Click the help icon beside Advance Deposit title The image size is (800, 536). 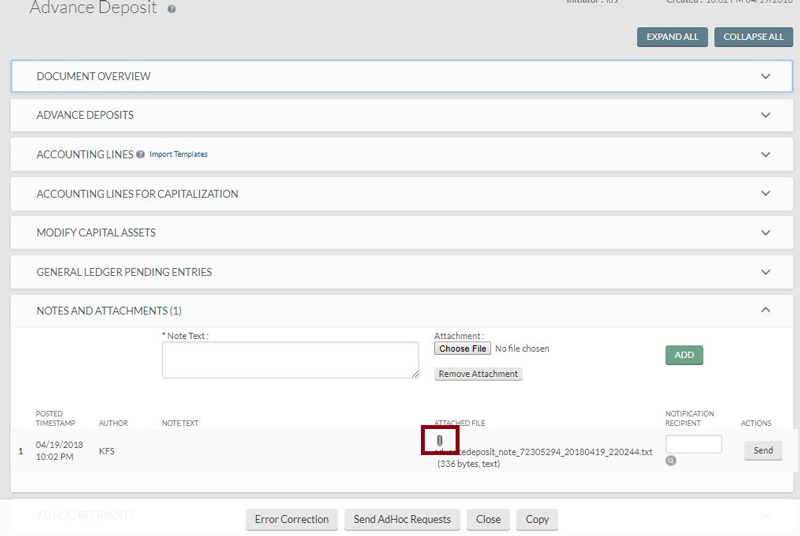click(x=171, y=9)
